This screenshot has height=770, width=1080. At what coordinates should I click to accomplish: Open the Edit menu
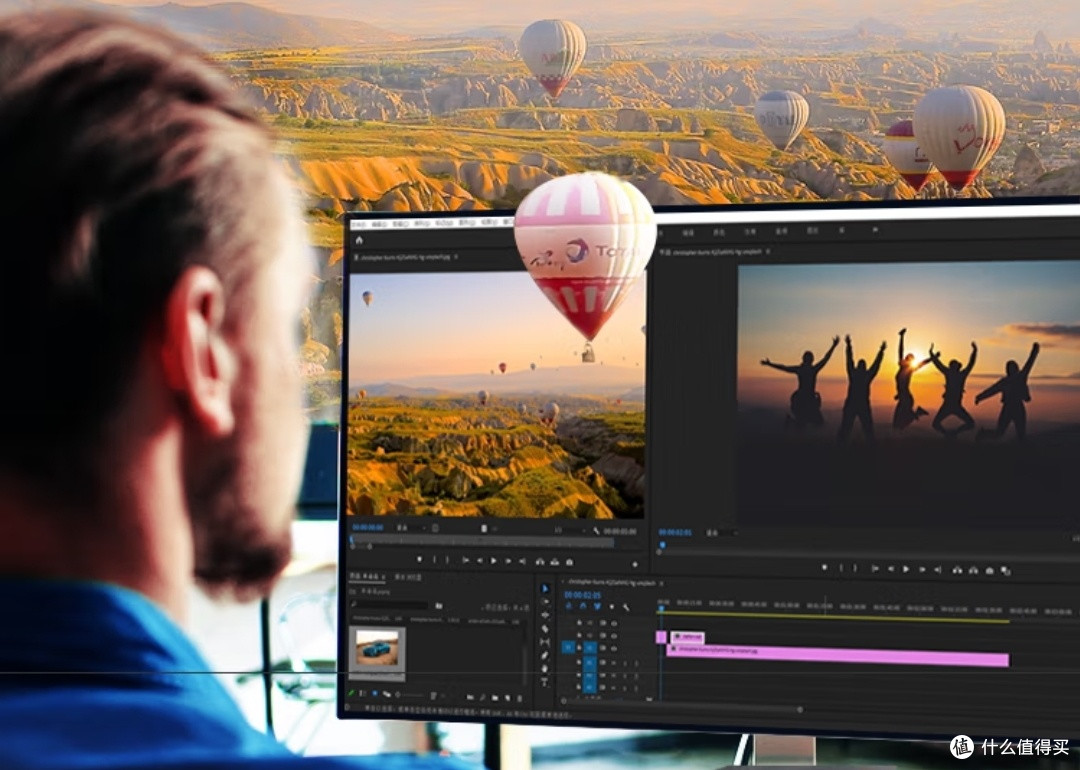coord(380,223)
